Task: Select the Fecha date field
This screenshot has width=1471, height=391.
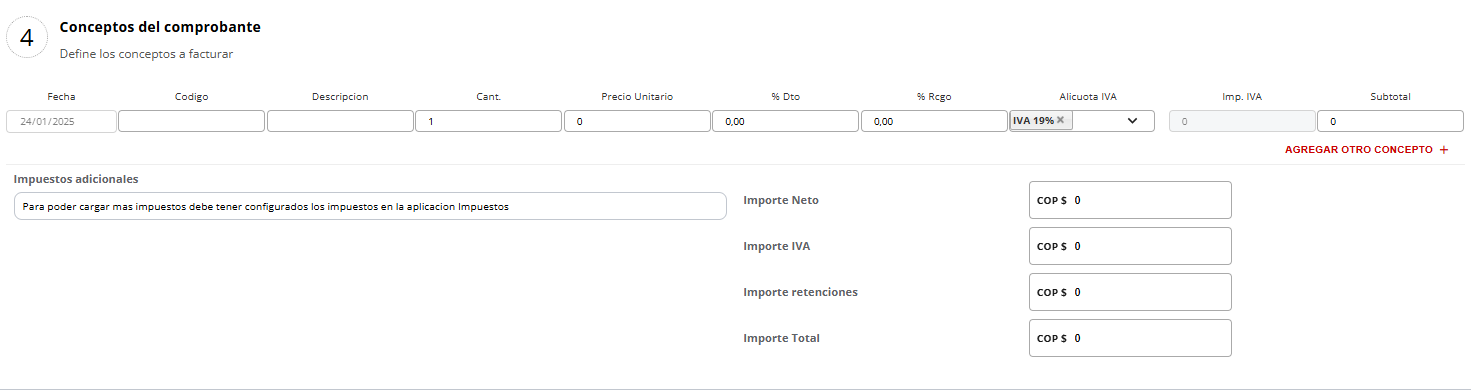Action: click(61, 121)
